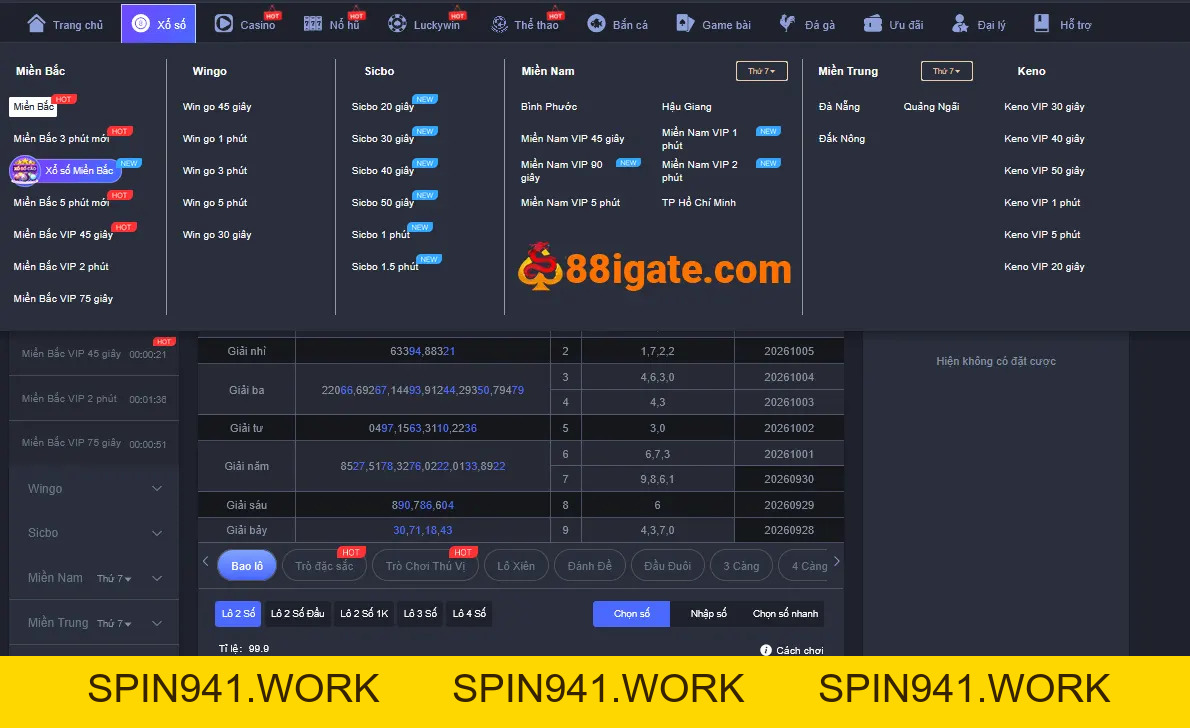The image size is (1190, 728).
Task: Click the Casino play icon
Action: point(223,24)
